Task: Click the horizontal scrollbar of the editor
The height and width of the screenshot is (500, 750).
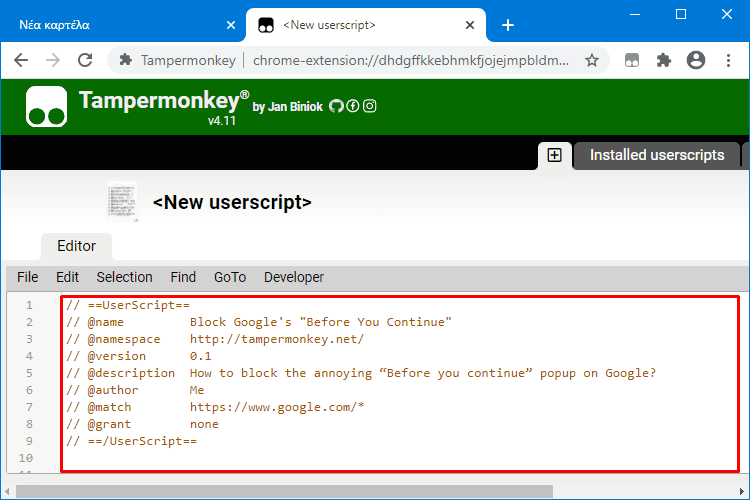Action: click(x=284, y=491)
